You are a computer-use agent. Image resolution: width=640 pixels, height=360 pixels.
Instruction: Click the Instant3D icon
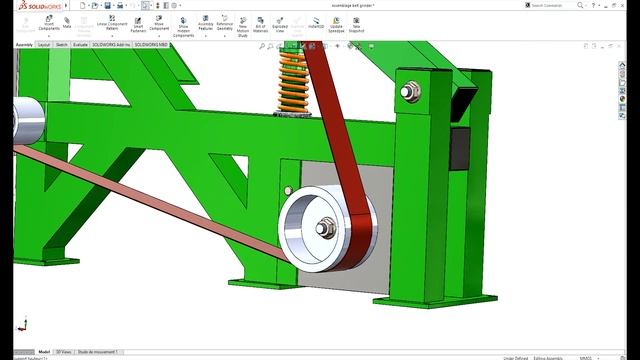[x=316, y=20]
